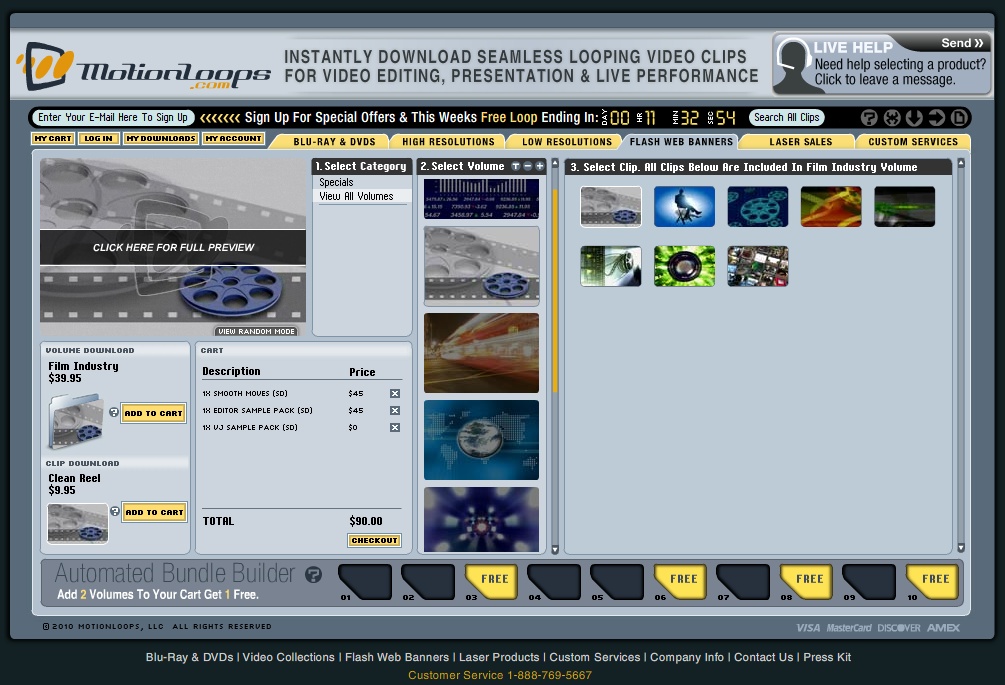Select the director chair silhouette clip
The height and width of the screenshot is (685, 1005).
(x=684, y=206)
